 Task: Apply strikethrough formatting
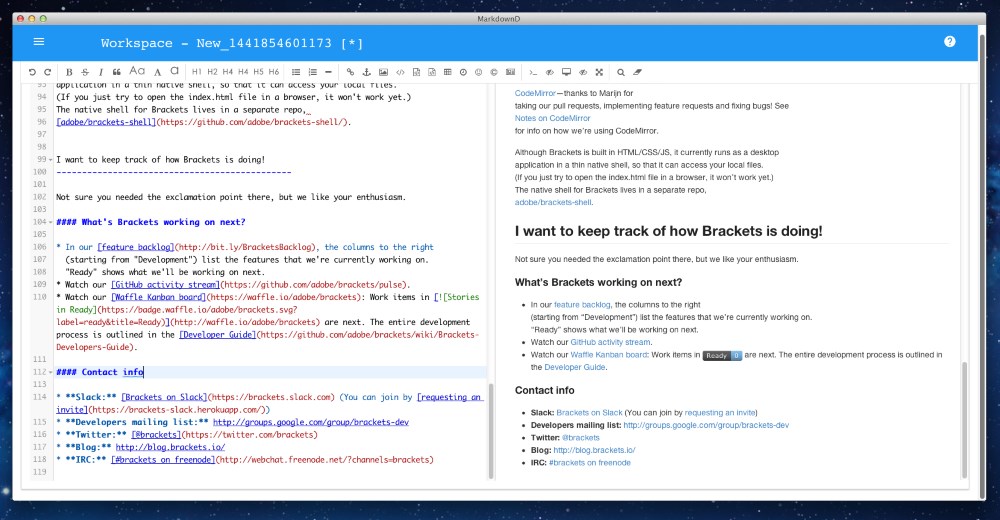(85, 72)
